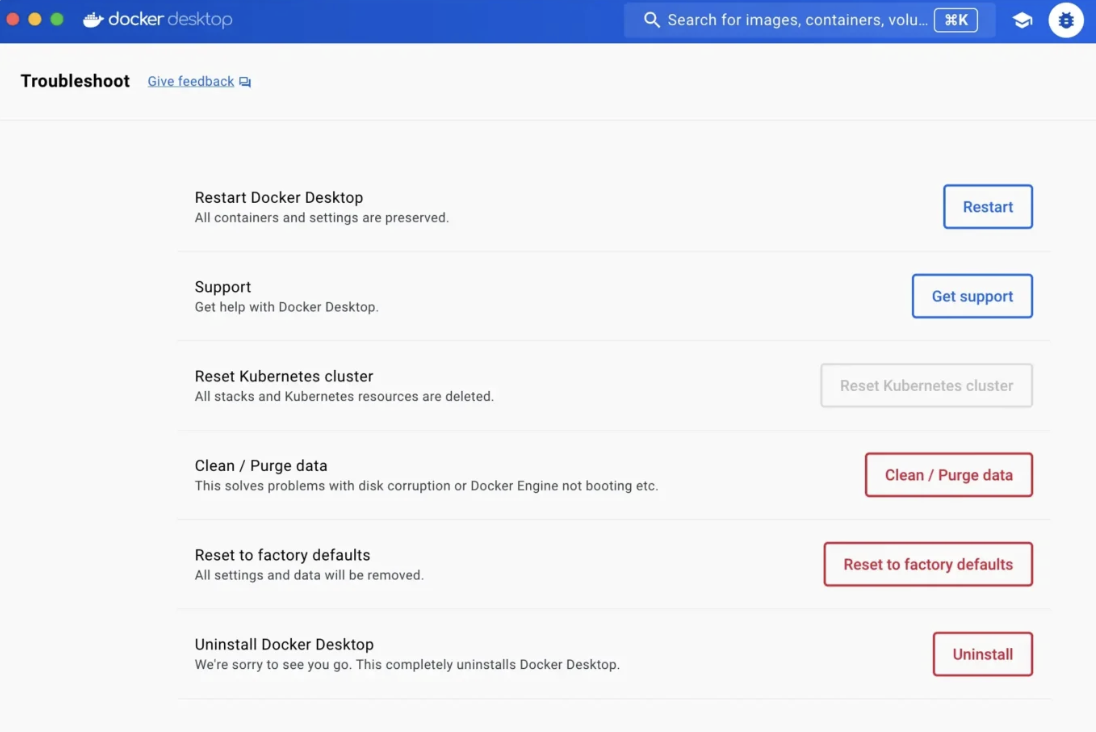1096x732 pixels.
Task: Click the feedback speech bubble icon
Action: click(245, 82)
